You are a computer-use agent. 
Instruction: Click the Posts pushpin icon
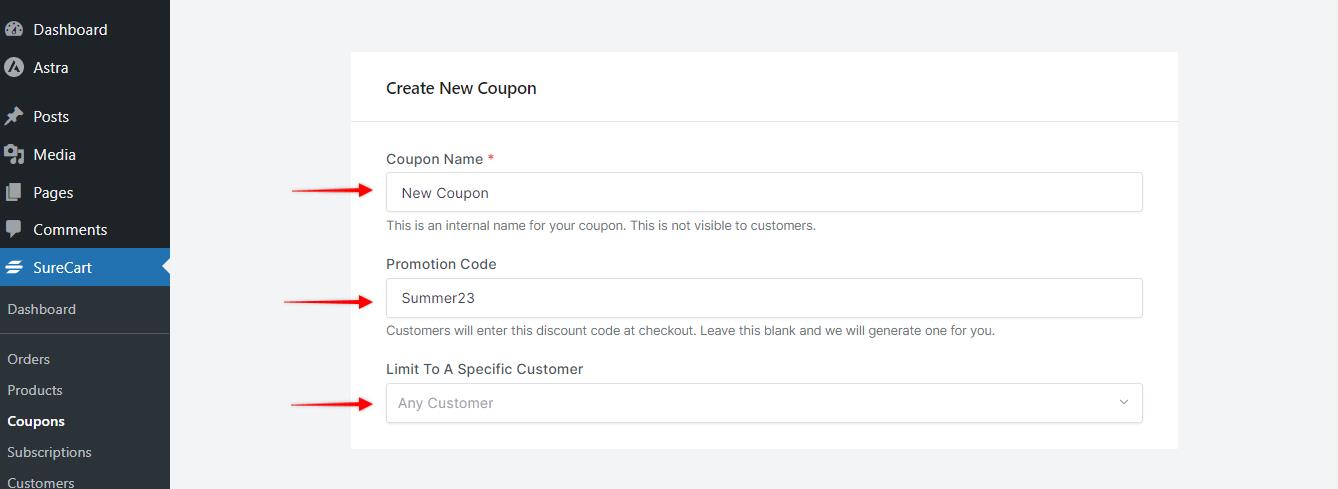click(x=14, y=117)
